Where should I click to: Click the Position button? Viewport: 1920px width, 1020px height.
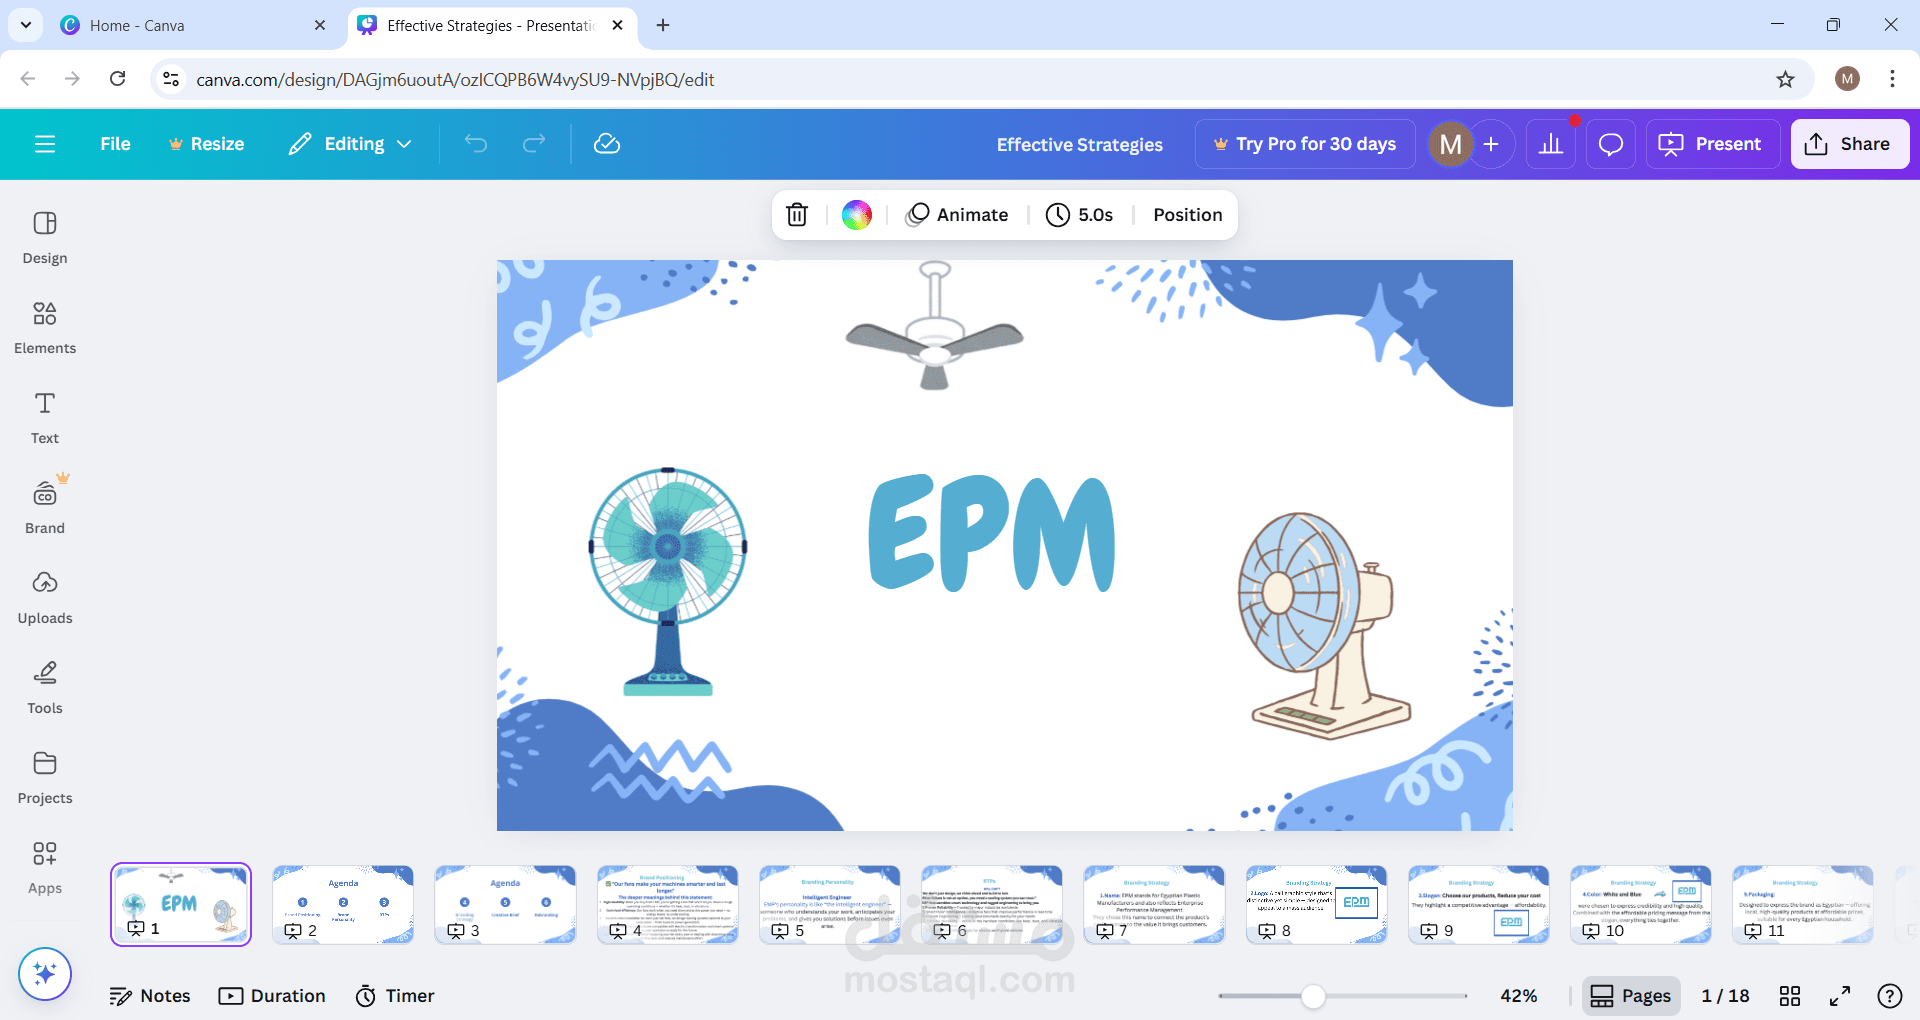(1187, 215)
